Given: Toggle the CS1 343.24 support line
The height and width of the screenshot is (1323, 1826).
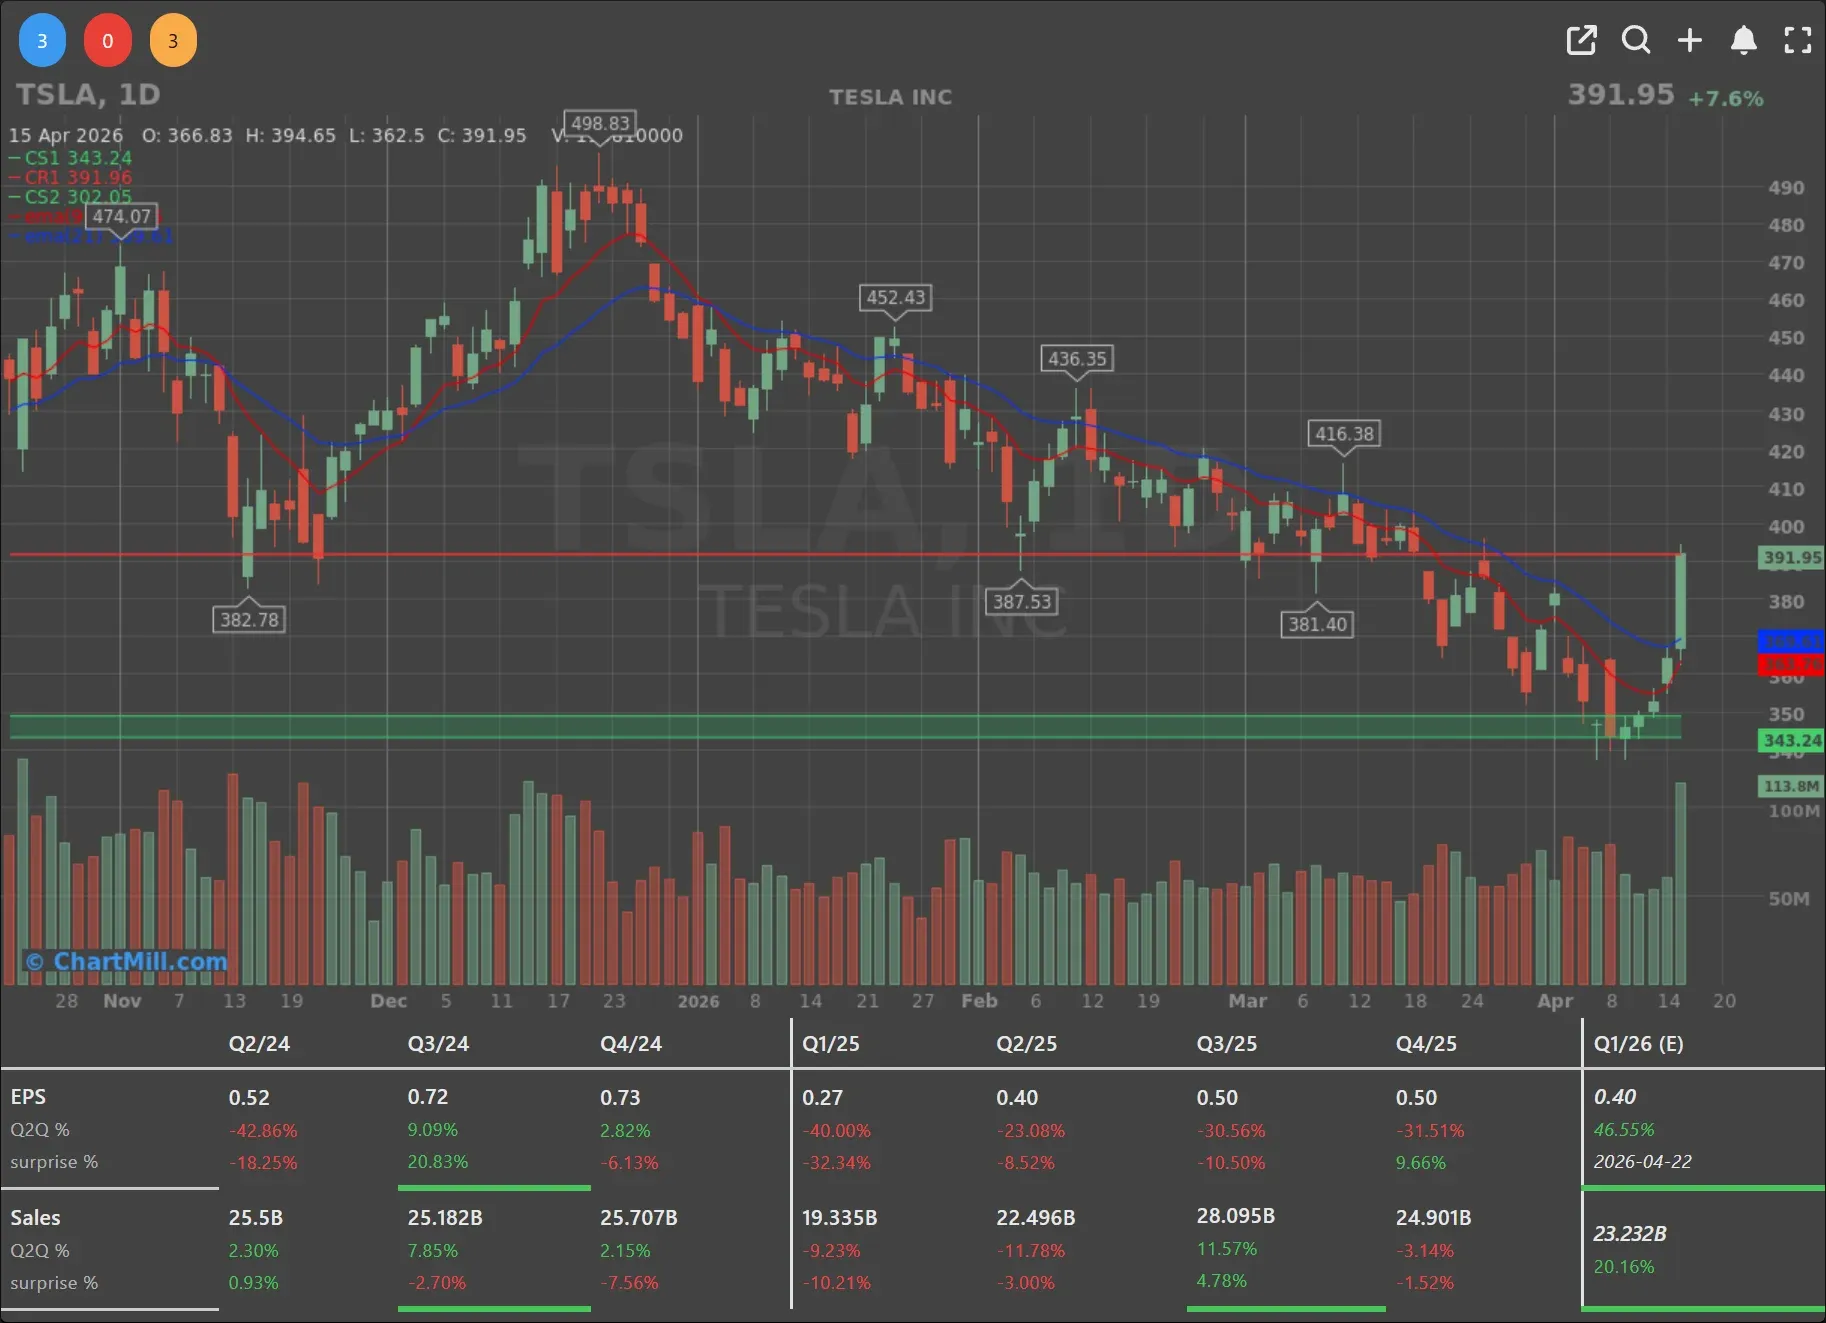Looking at the screenshot, I should click(70, 157).
